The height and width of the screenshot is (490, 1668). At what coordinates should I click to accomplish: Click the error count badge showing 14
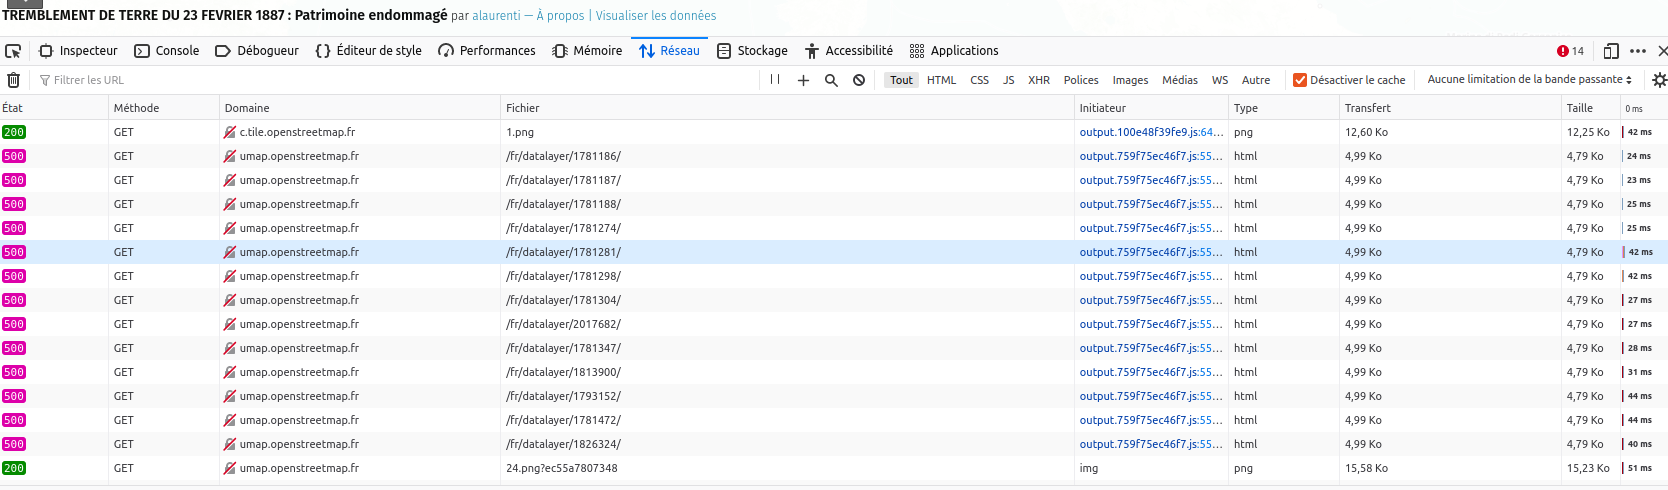(x=1570, y=51)
